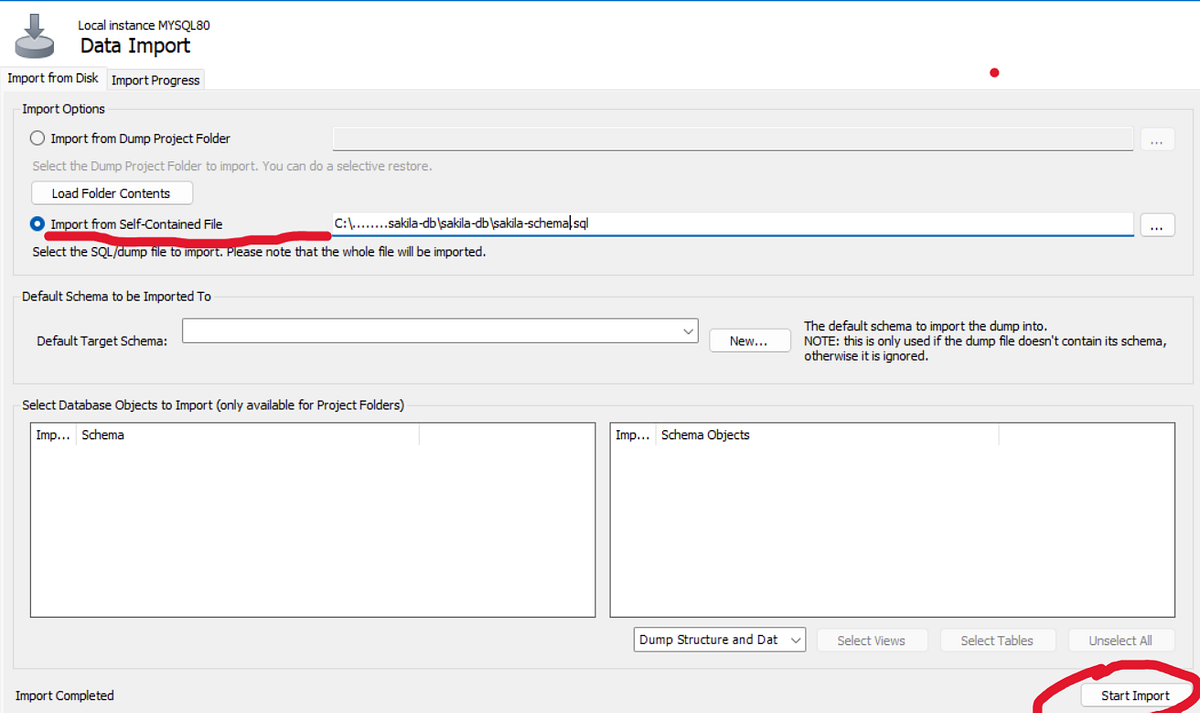Select Import from Self-Contained File radio
Screen dimensions: 1200x713
38,224
